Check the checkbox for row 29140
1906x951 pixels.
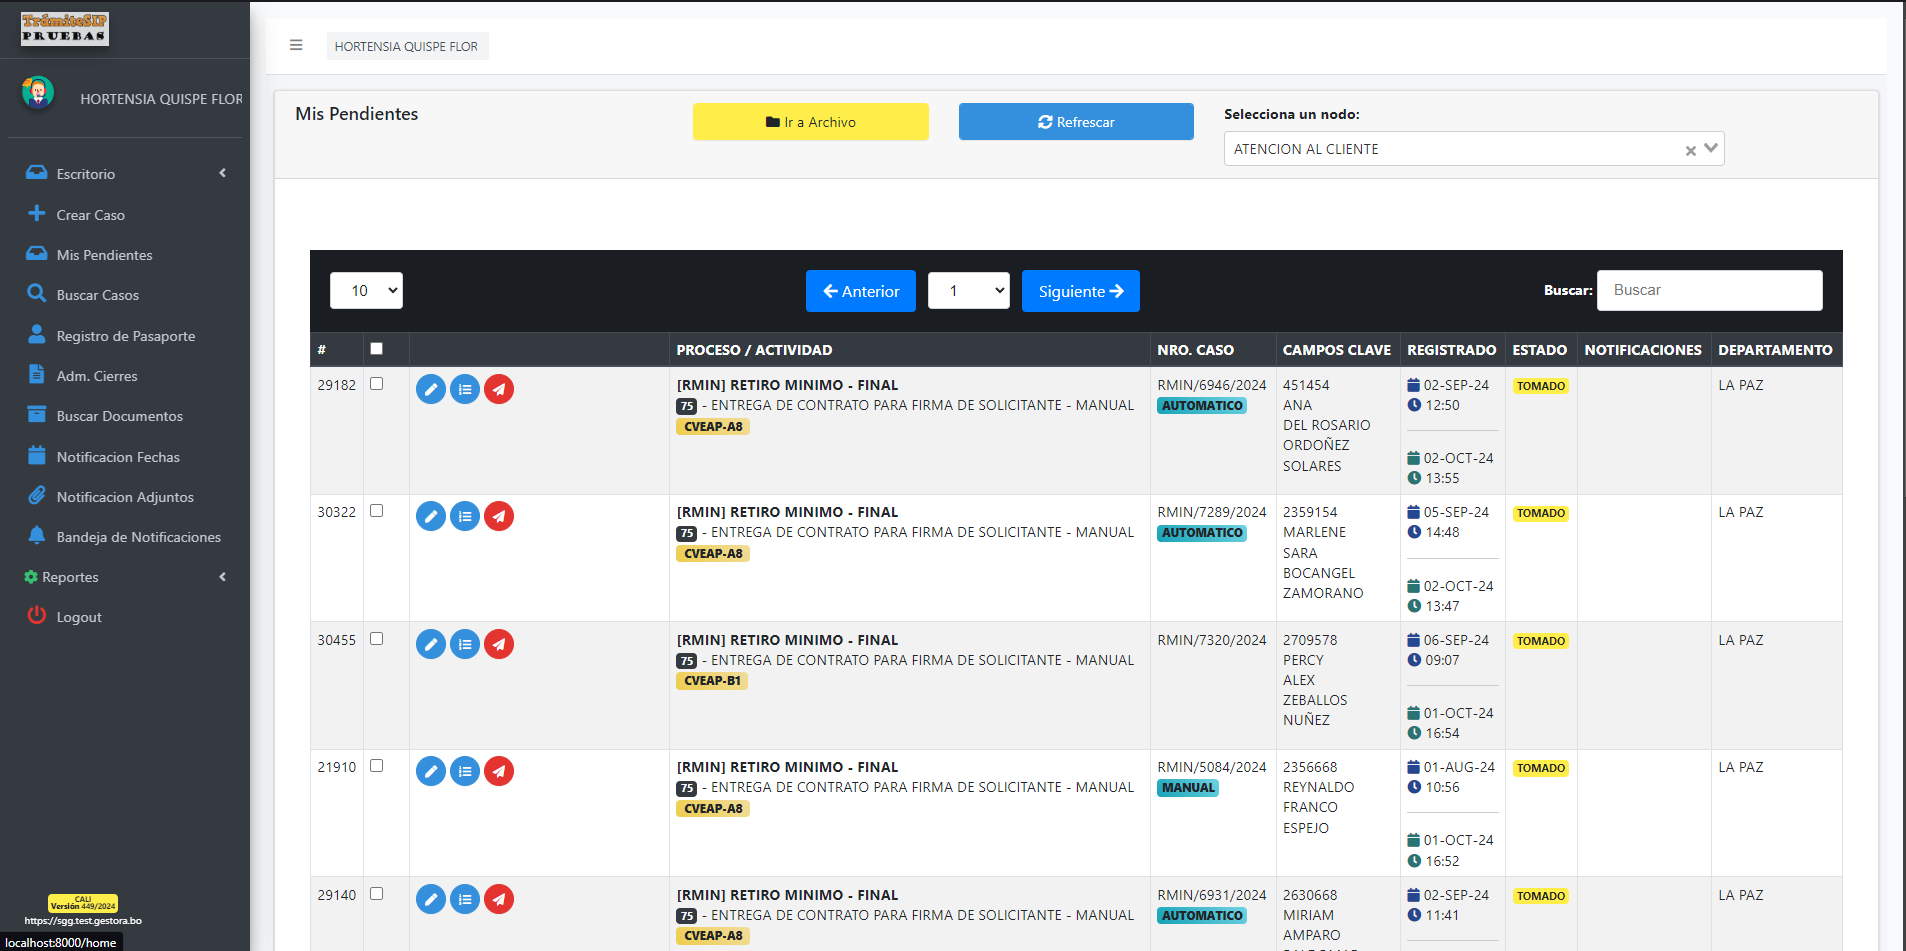click(x=377, y=894)
